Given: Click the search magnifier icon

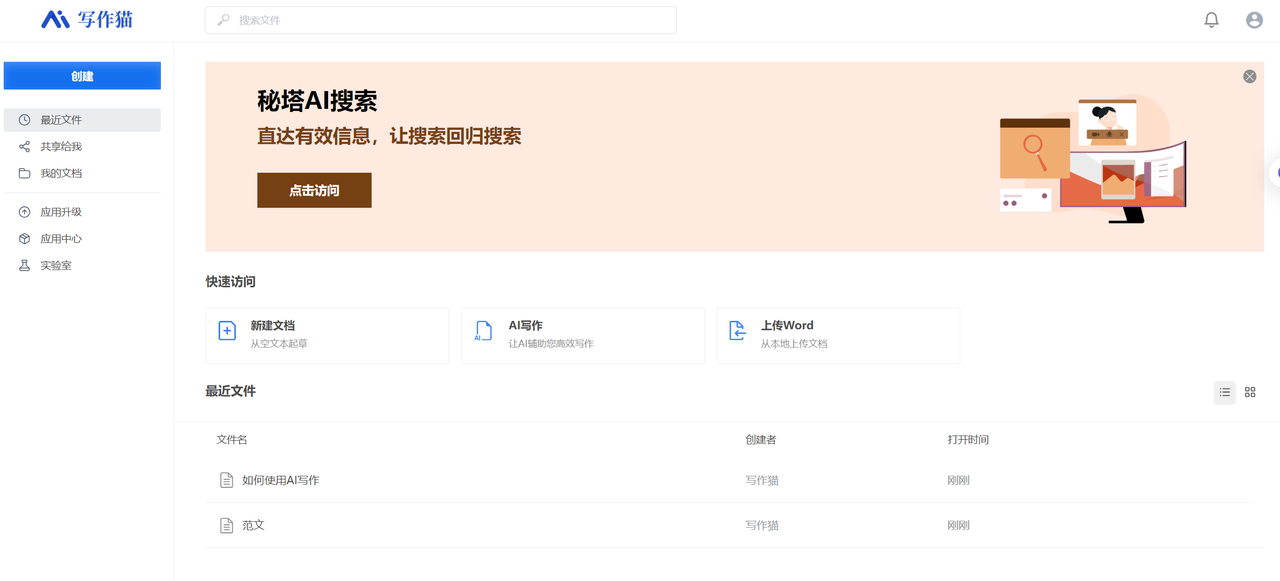Looking at the screenshot, I should coord(224,20).
